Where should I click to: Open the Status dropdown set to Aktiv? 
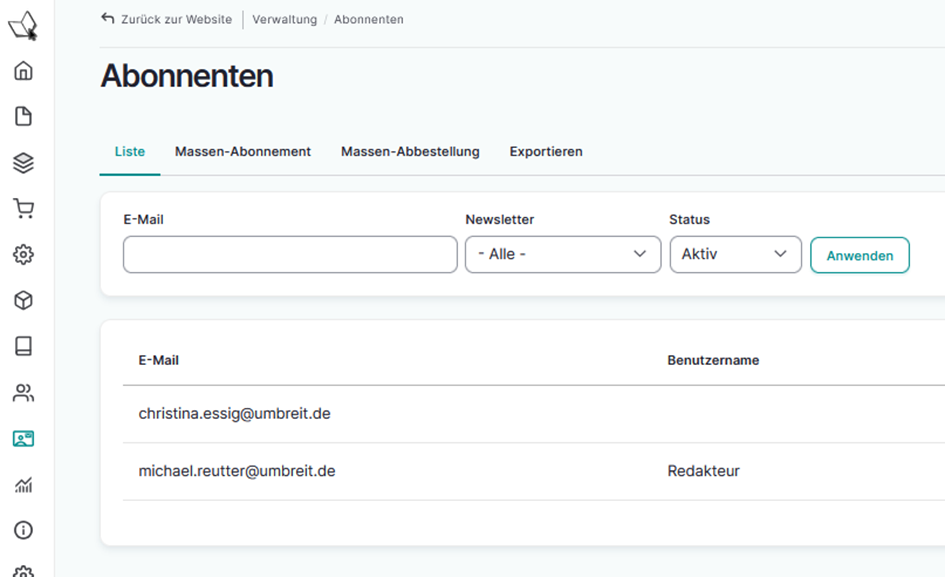735,254
